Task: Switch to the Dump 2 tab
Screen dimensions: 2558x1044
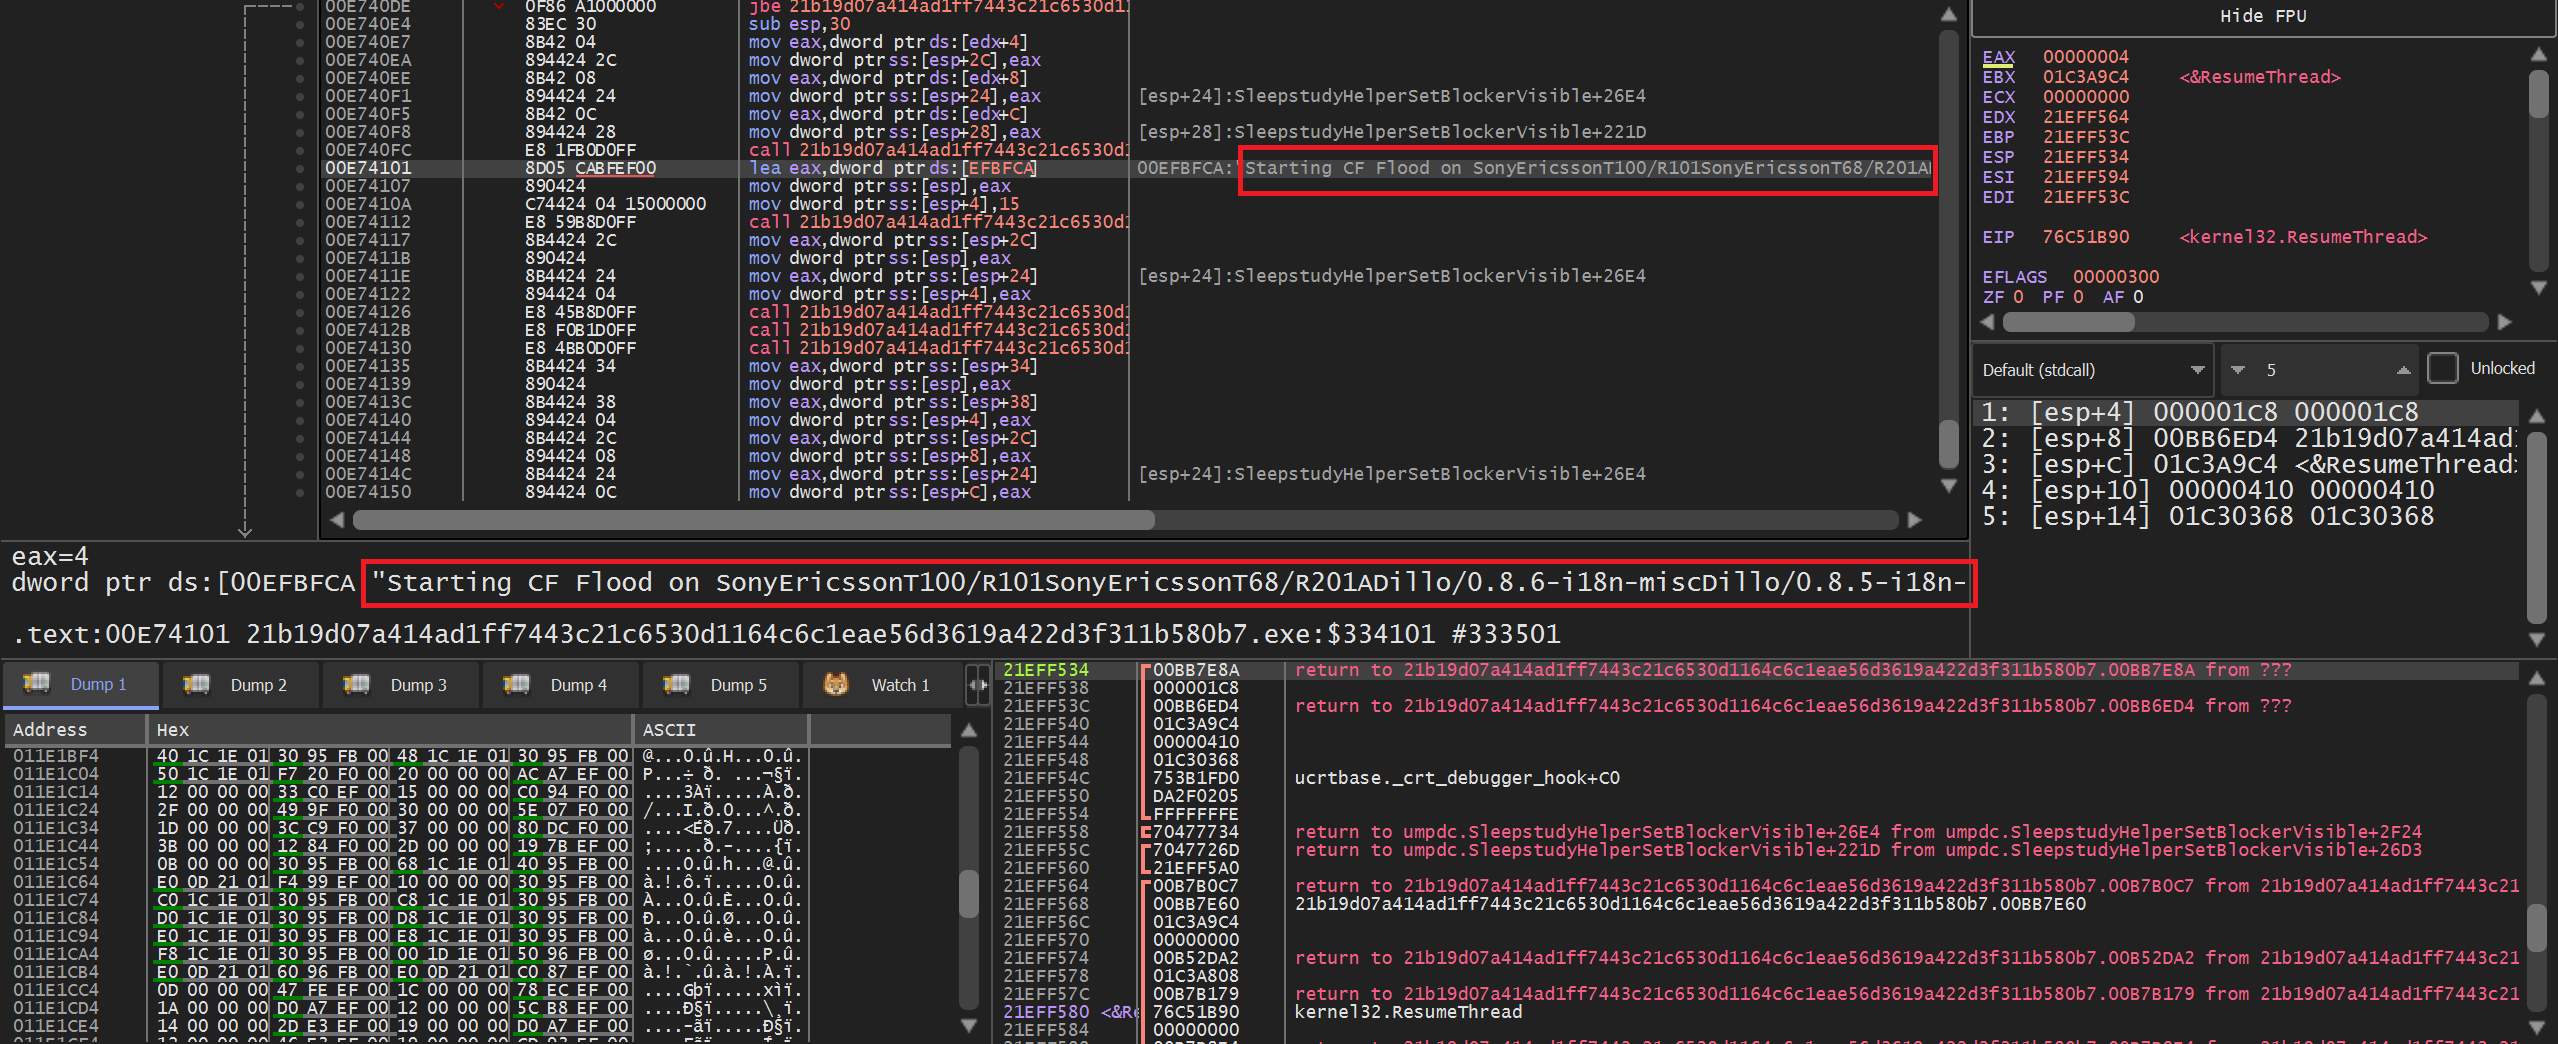Action: click(240, 685)
